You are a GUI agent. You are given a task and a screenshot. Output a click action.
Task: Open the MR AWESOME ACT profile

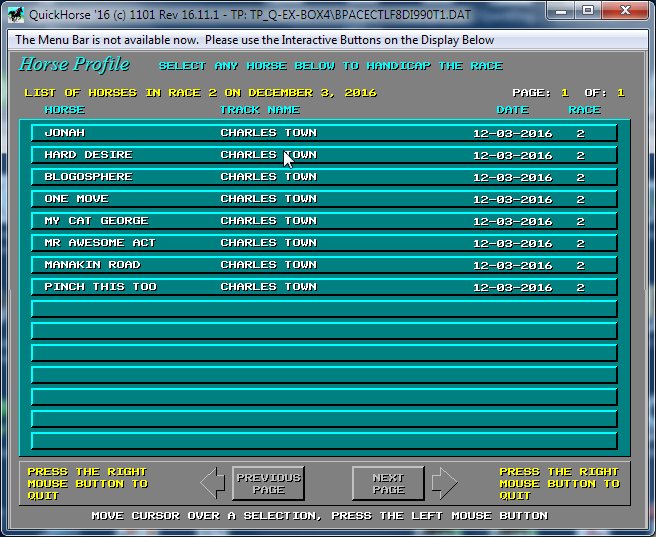point(324,243)
